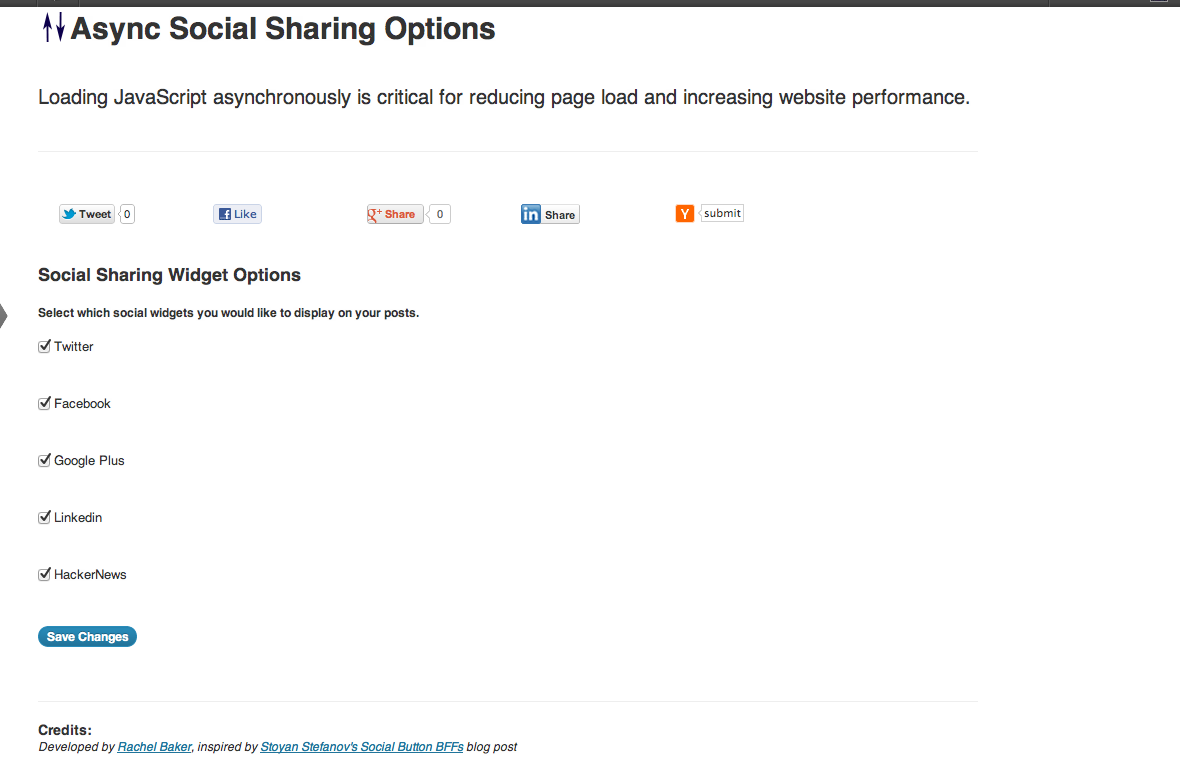Click the orange HackerNews Y icon
This screenshot has width=1180, height=762.
(685, 214)
